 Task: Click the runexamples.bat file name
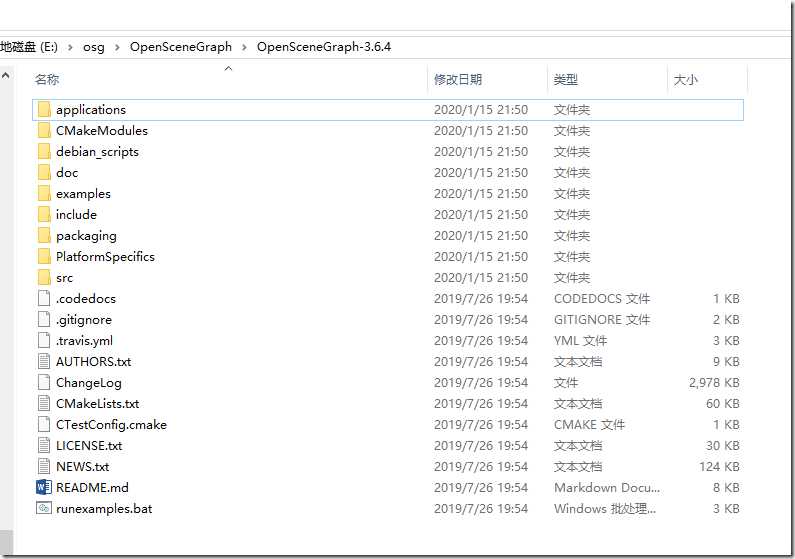104,509
